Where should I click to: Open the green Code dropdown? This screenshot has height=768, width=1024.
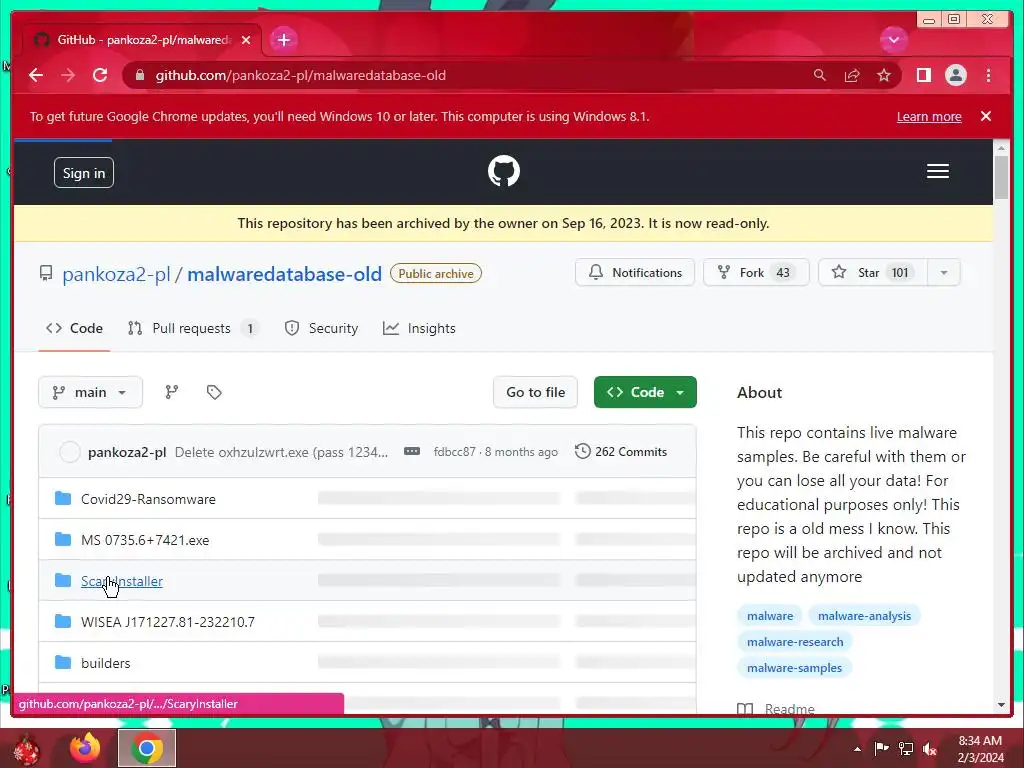tap(645, 392)
